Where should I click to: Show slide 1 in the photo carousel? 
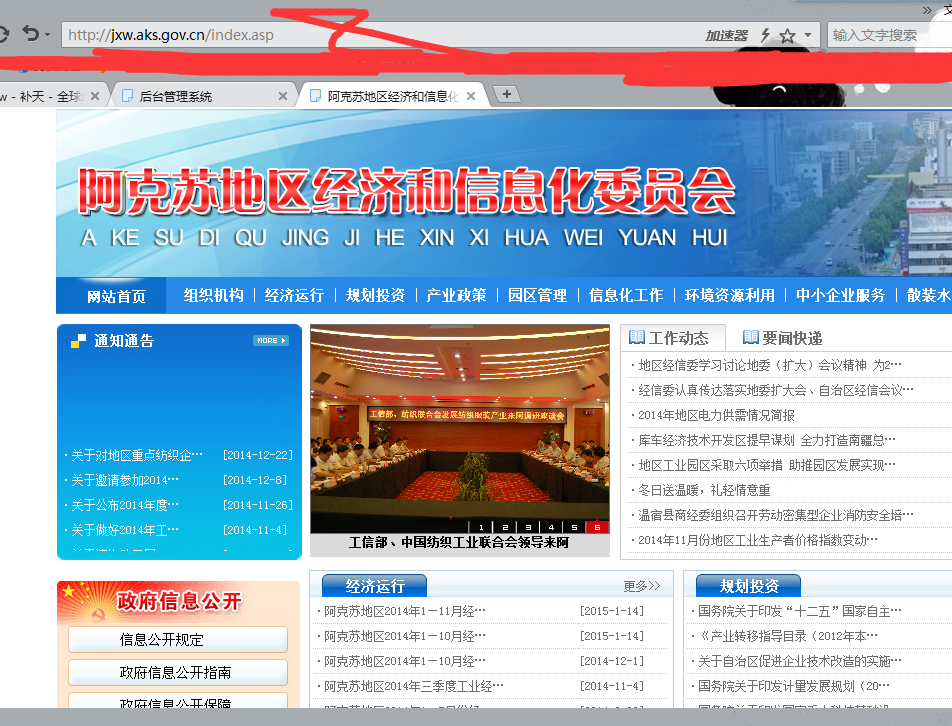click(481, 527)
